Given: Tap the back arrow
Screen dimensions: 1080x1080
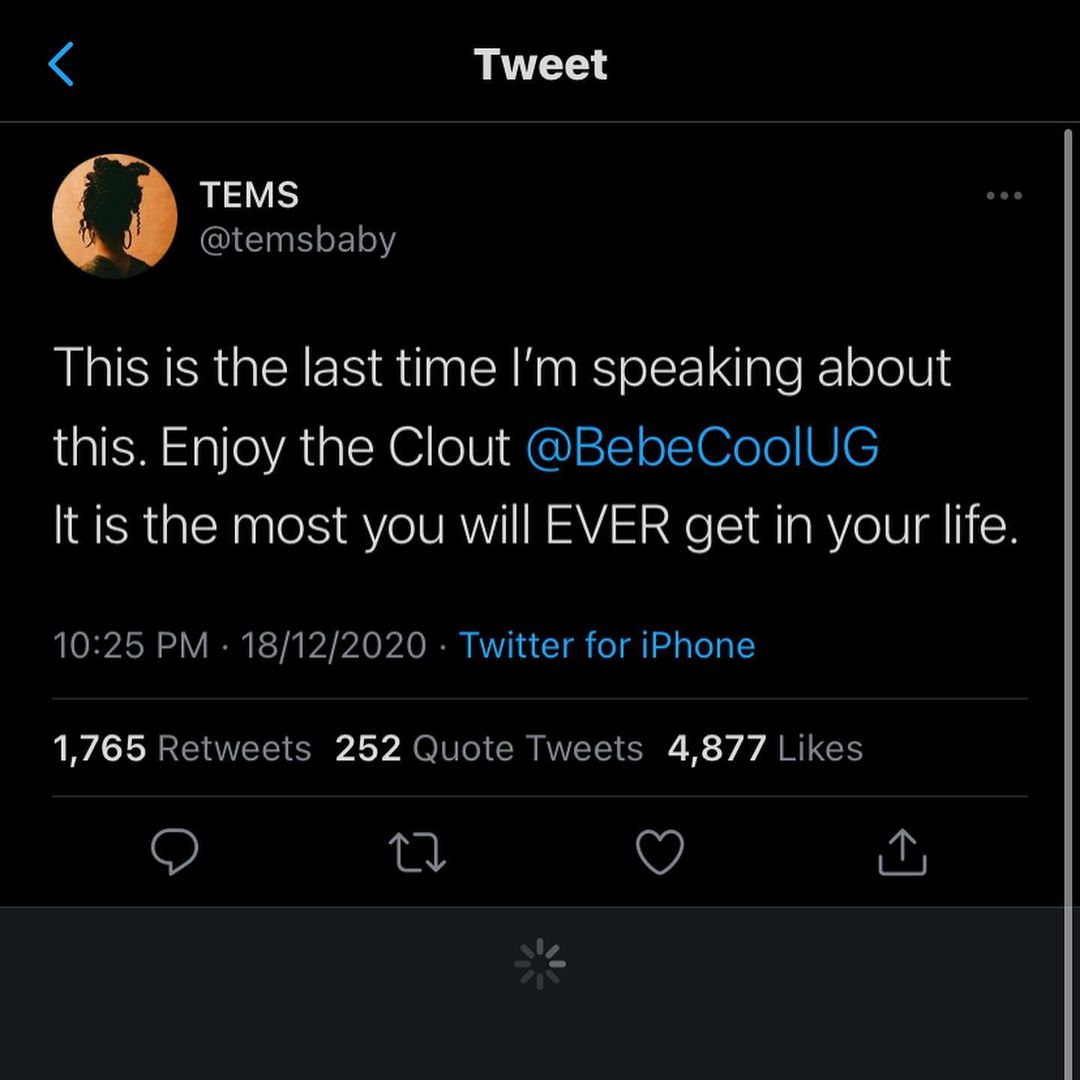Looking at the screenshot, I should 61,65.
